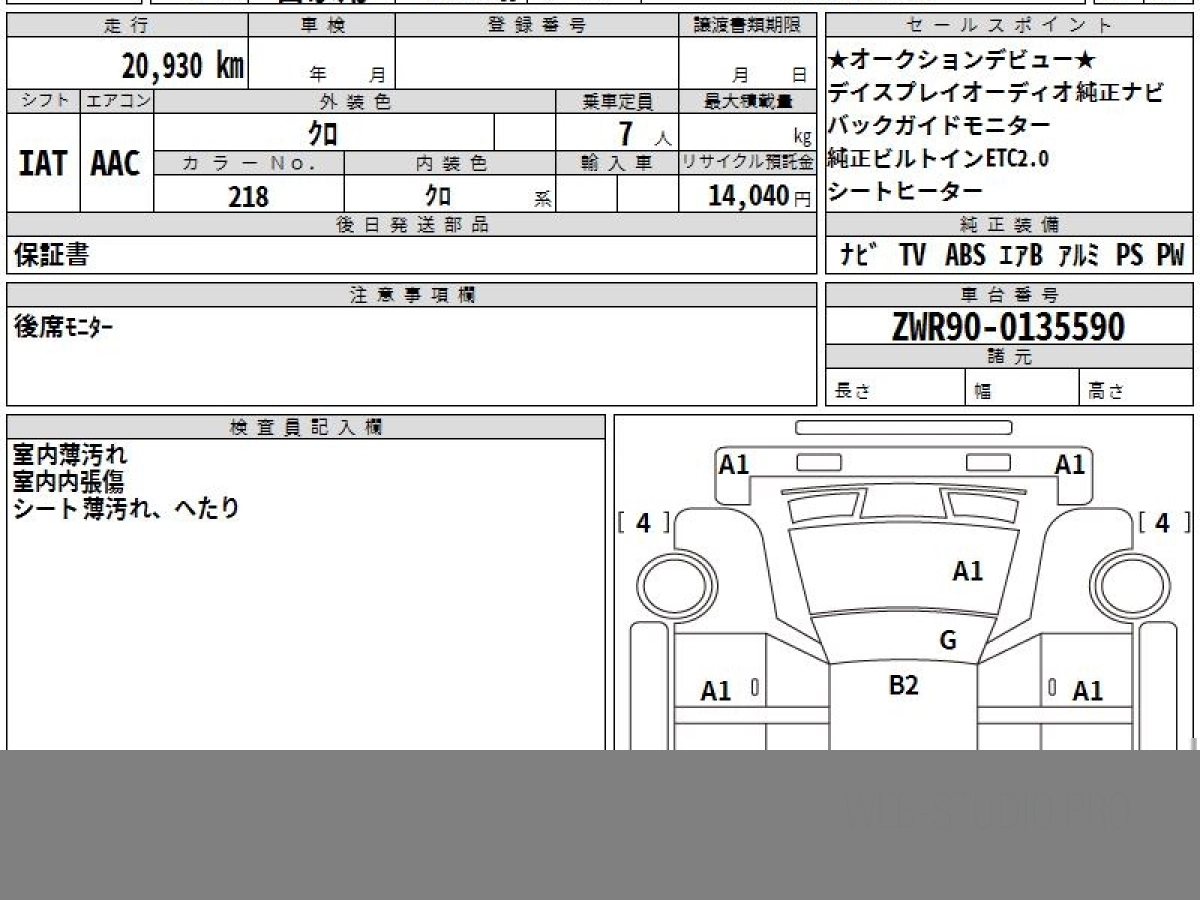Click the ナビ equipment item
The image size is (1200, 900).
(x=859, y=255)
